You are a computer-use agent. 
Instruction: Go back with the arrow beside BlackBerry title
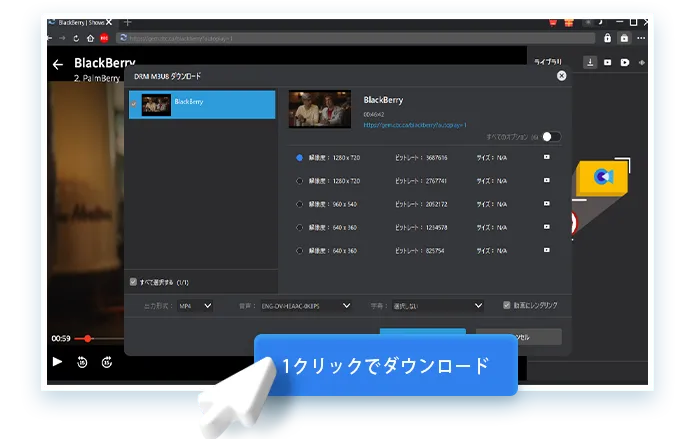58,65
